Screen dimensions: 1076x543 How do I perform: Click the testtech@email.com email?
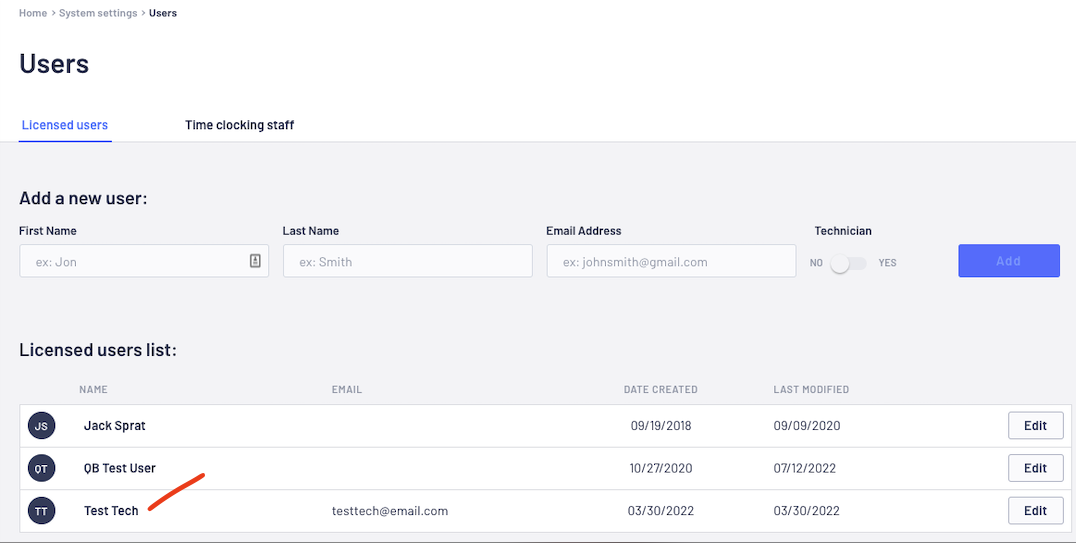coord(390,511)
